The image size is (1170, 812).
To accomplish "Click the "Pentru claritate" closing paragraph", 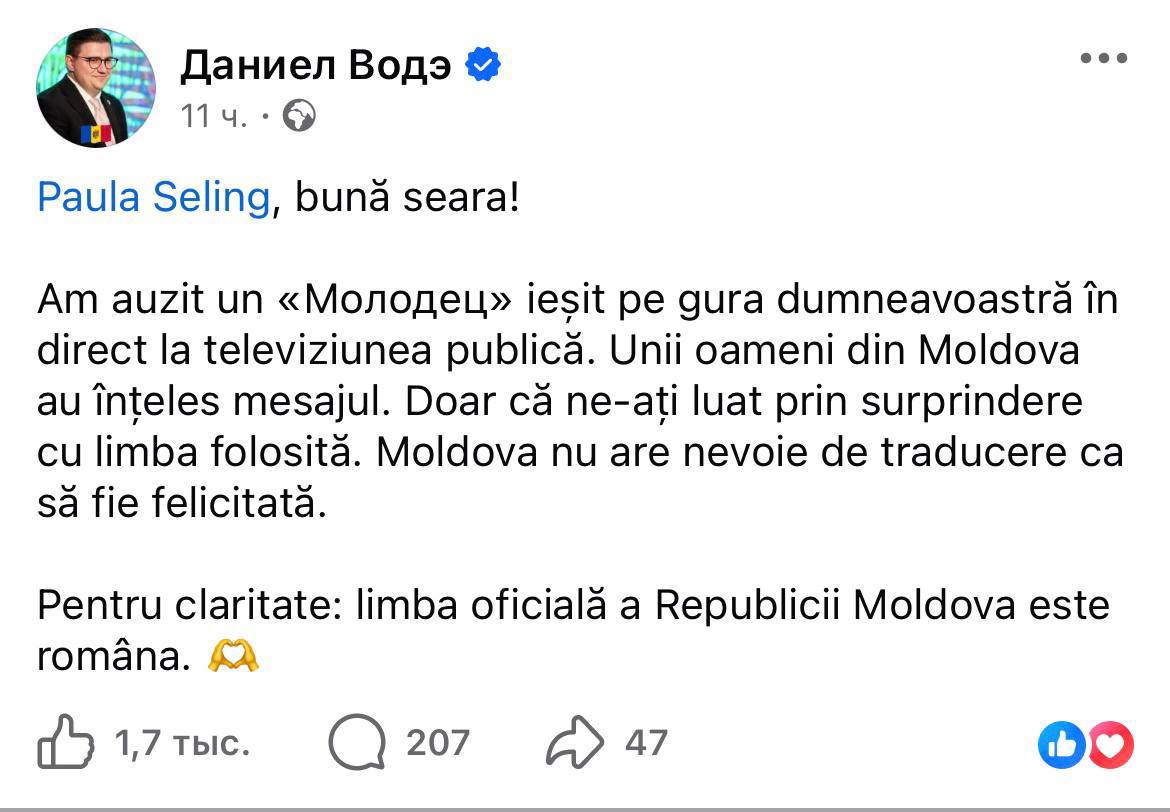I will coord(573,606).
